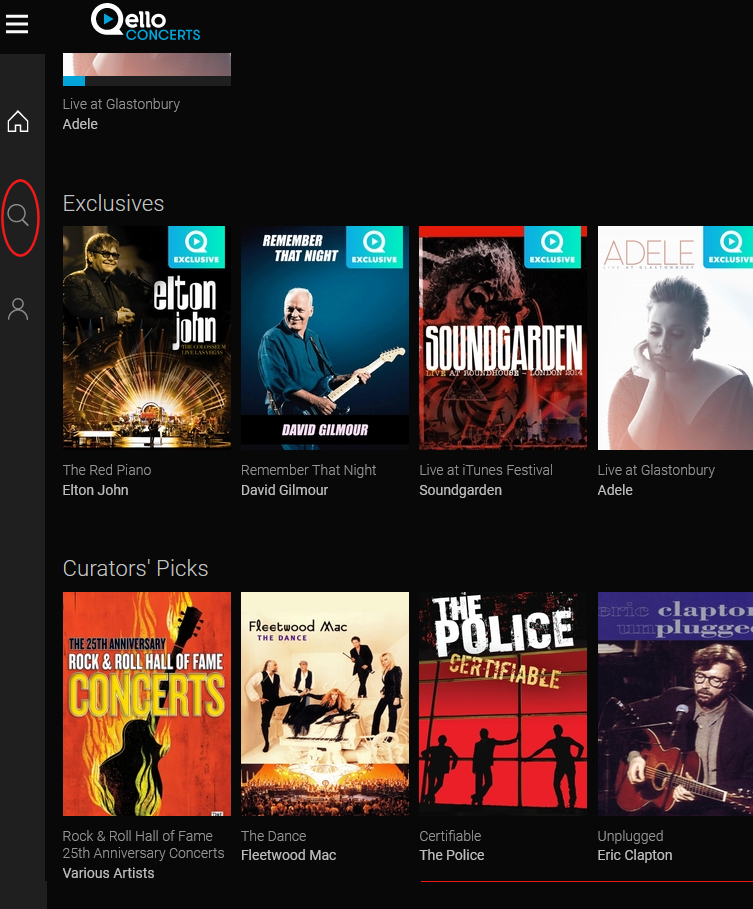Select the 'Various Artists' name
The height and width of the screenshot is (909, 753).
click(108, 873)
